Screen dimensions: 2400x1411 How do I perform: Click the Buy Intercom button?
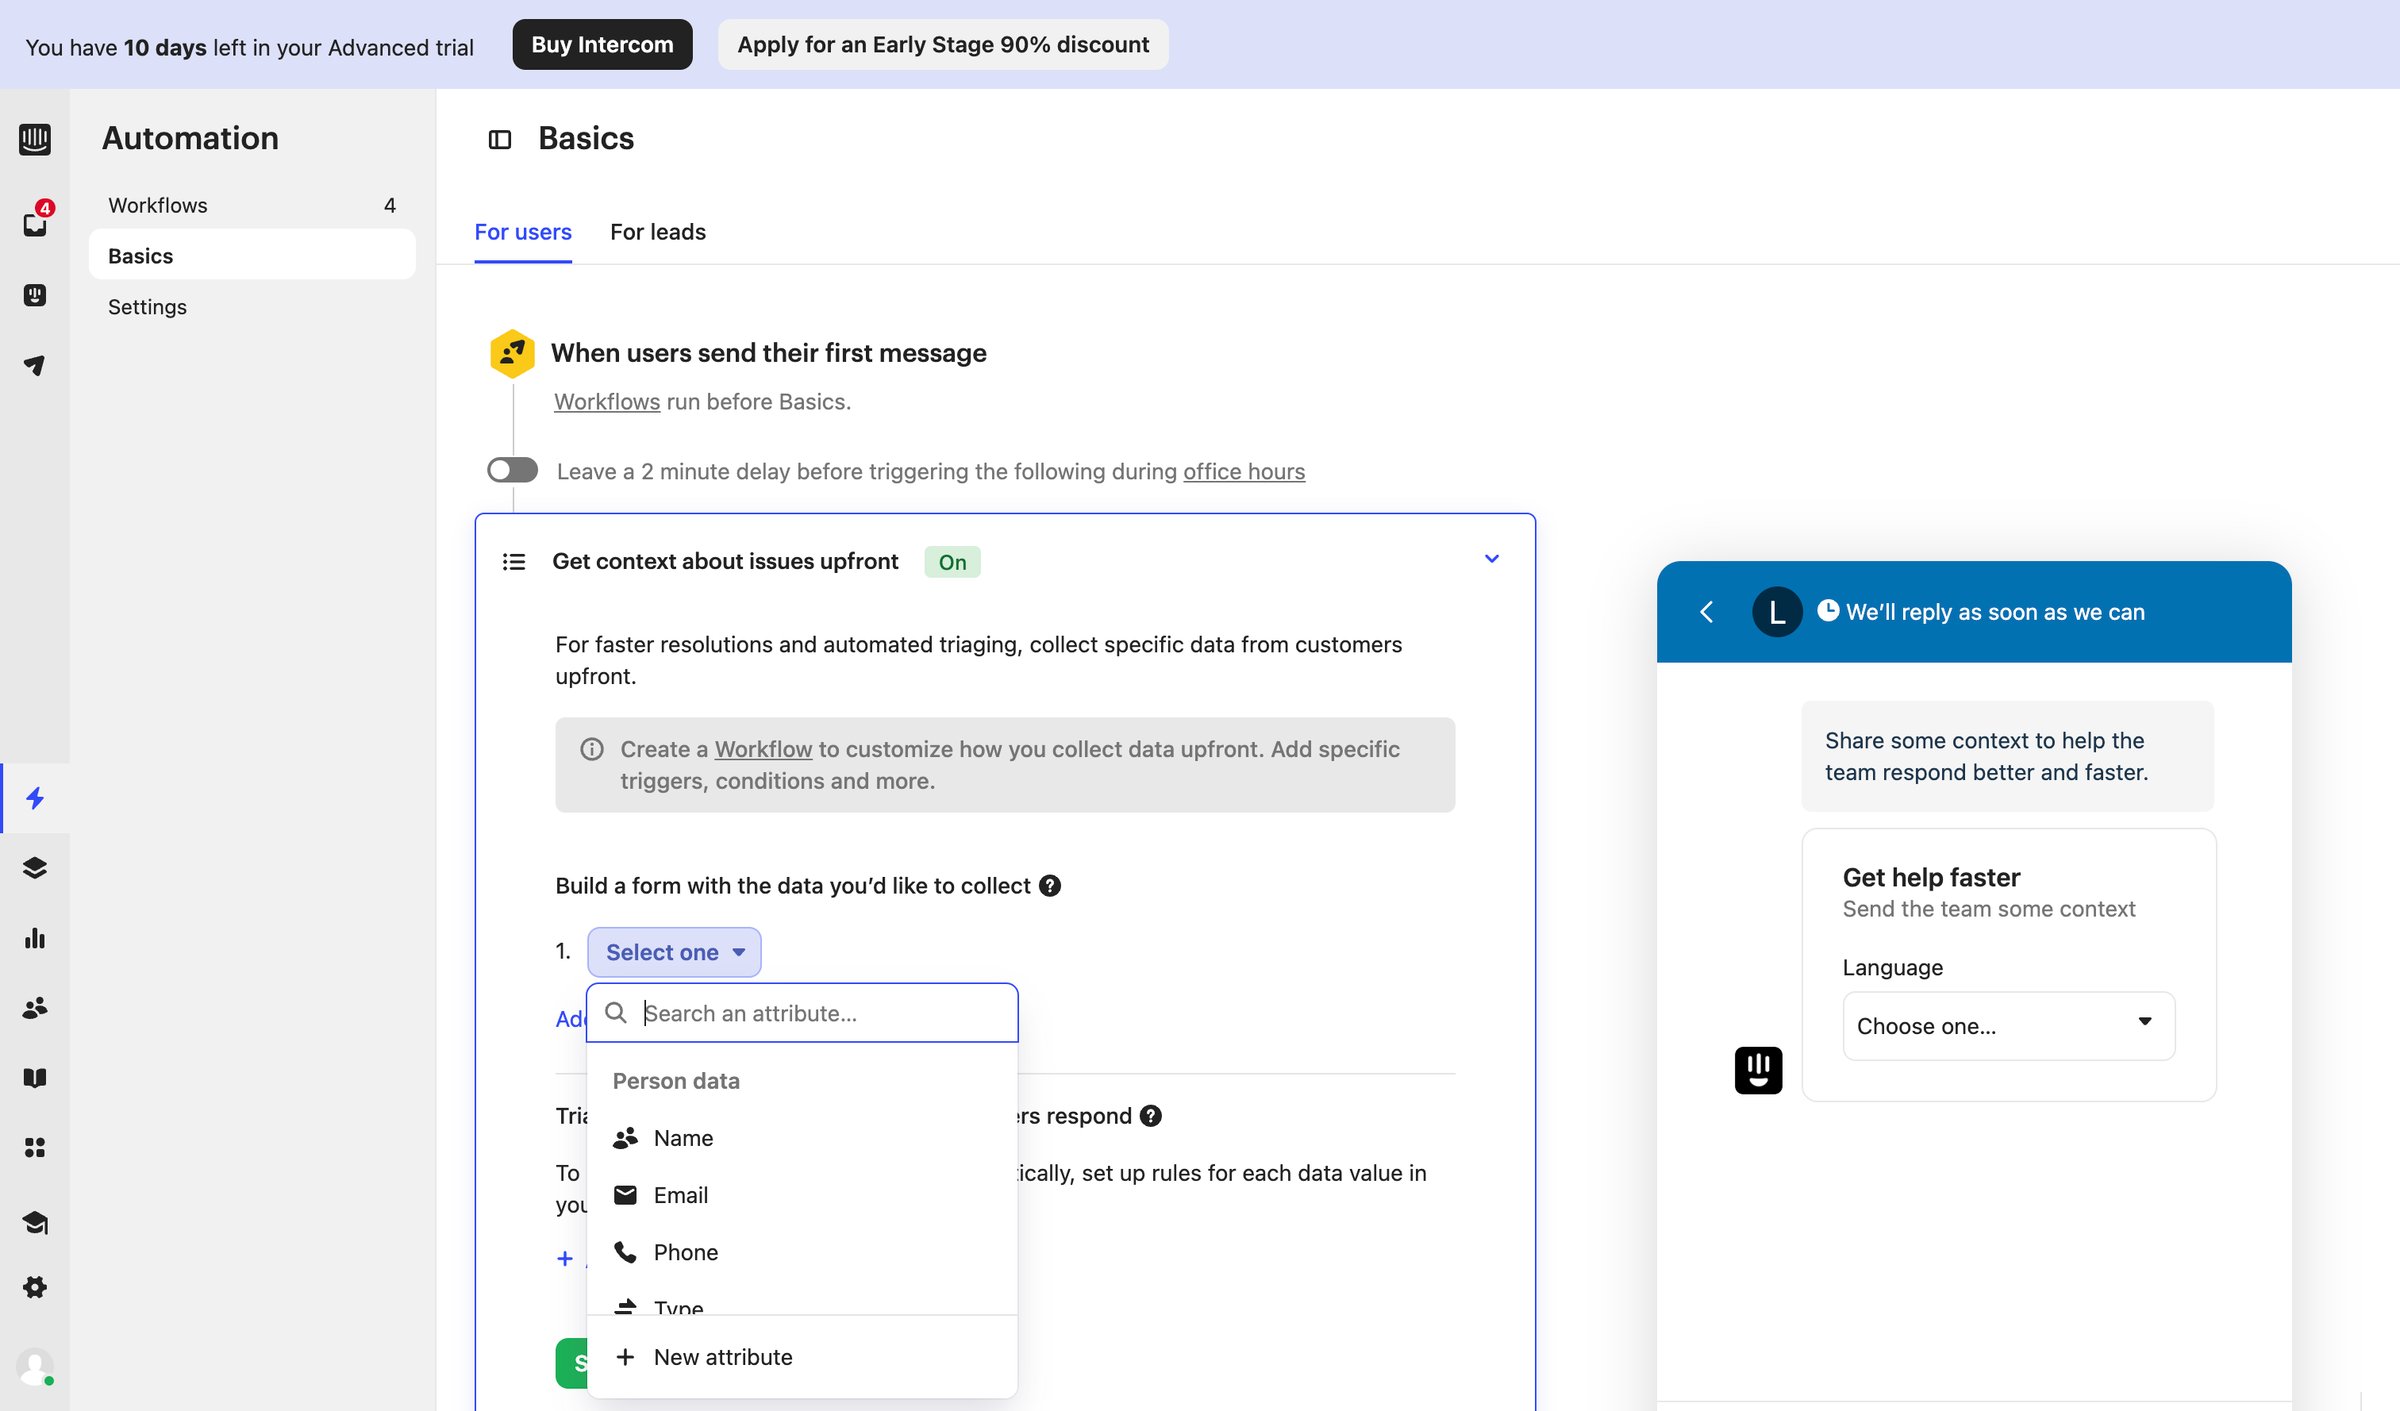(602, 45)
